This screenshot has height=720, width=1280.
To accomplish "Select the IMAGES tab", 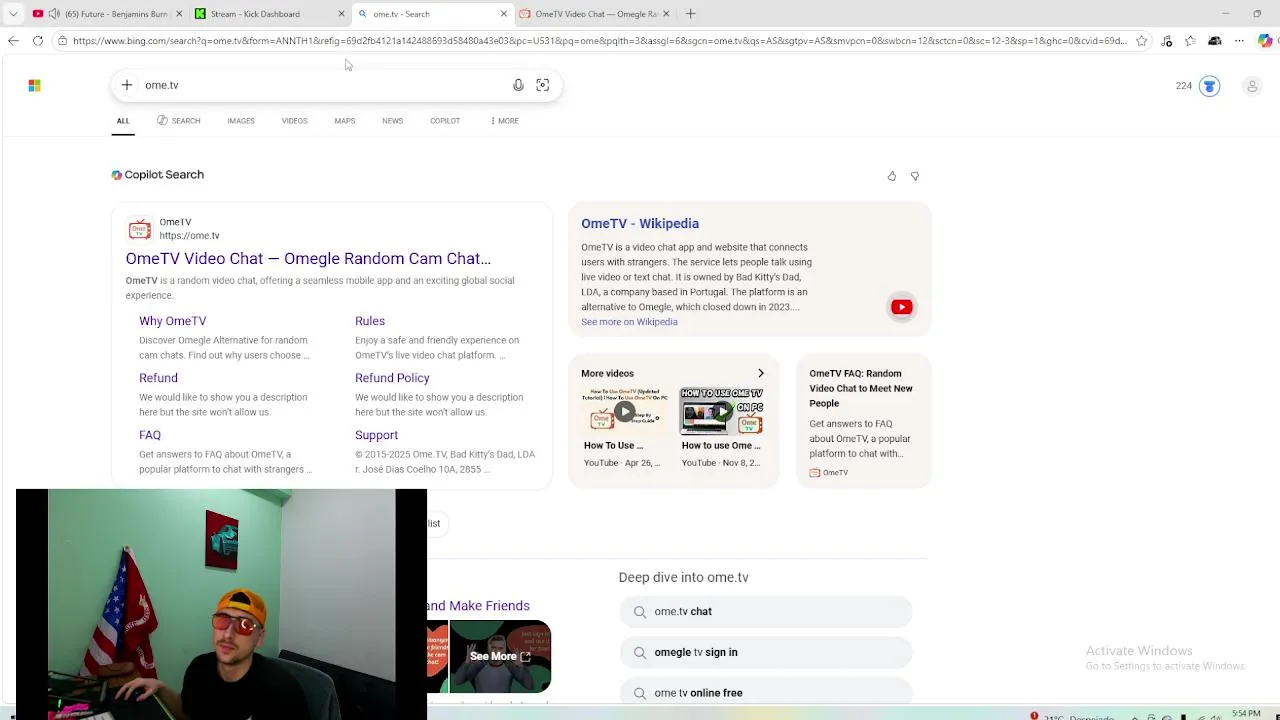I will pos(241,121).
